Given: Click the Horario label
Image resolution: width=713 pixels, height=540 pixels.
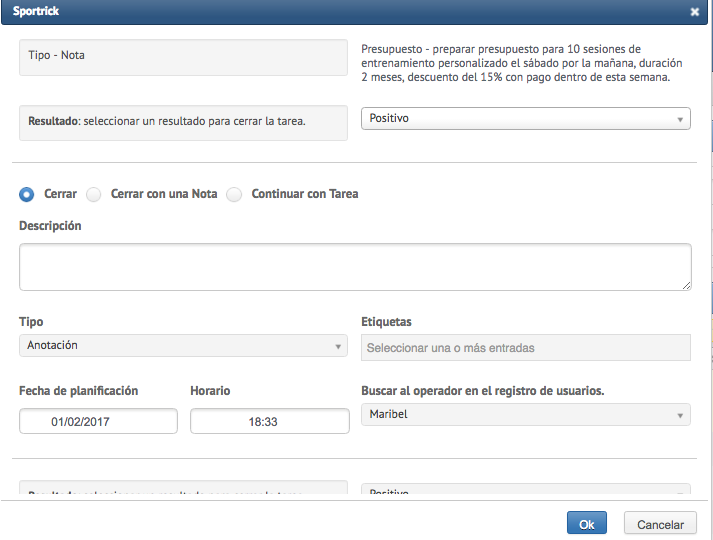Looking at the screenshot, I should [x=210, y=391].
